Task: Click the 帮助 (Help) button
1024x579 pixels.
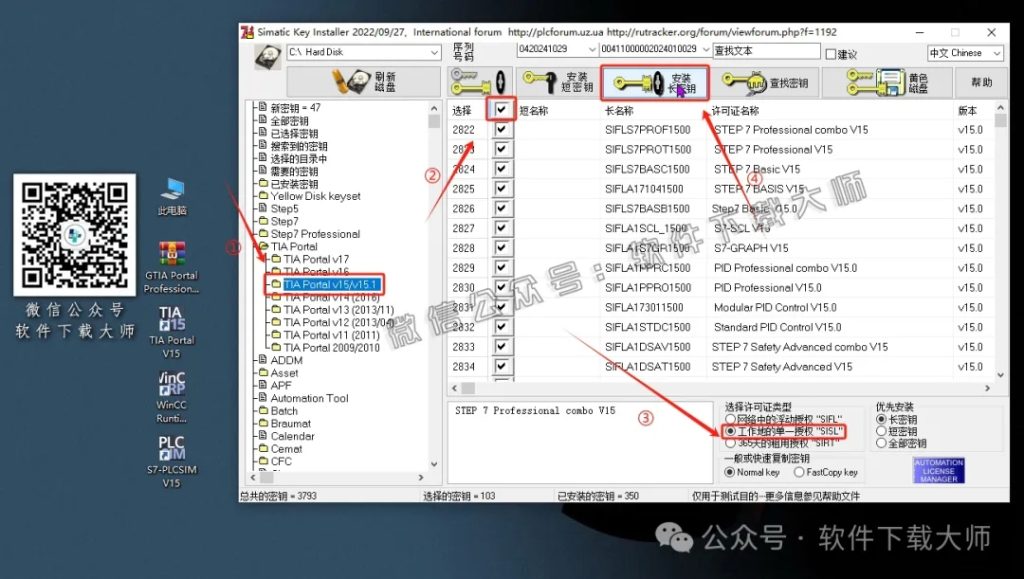Action: pyautogui.click(x=981, y=81)
